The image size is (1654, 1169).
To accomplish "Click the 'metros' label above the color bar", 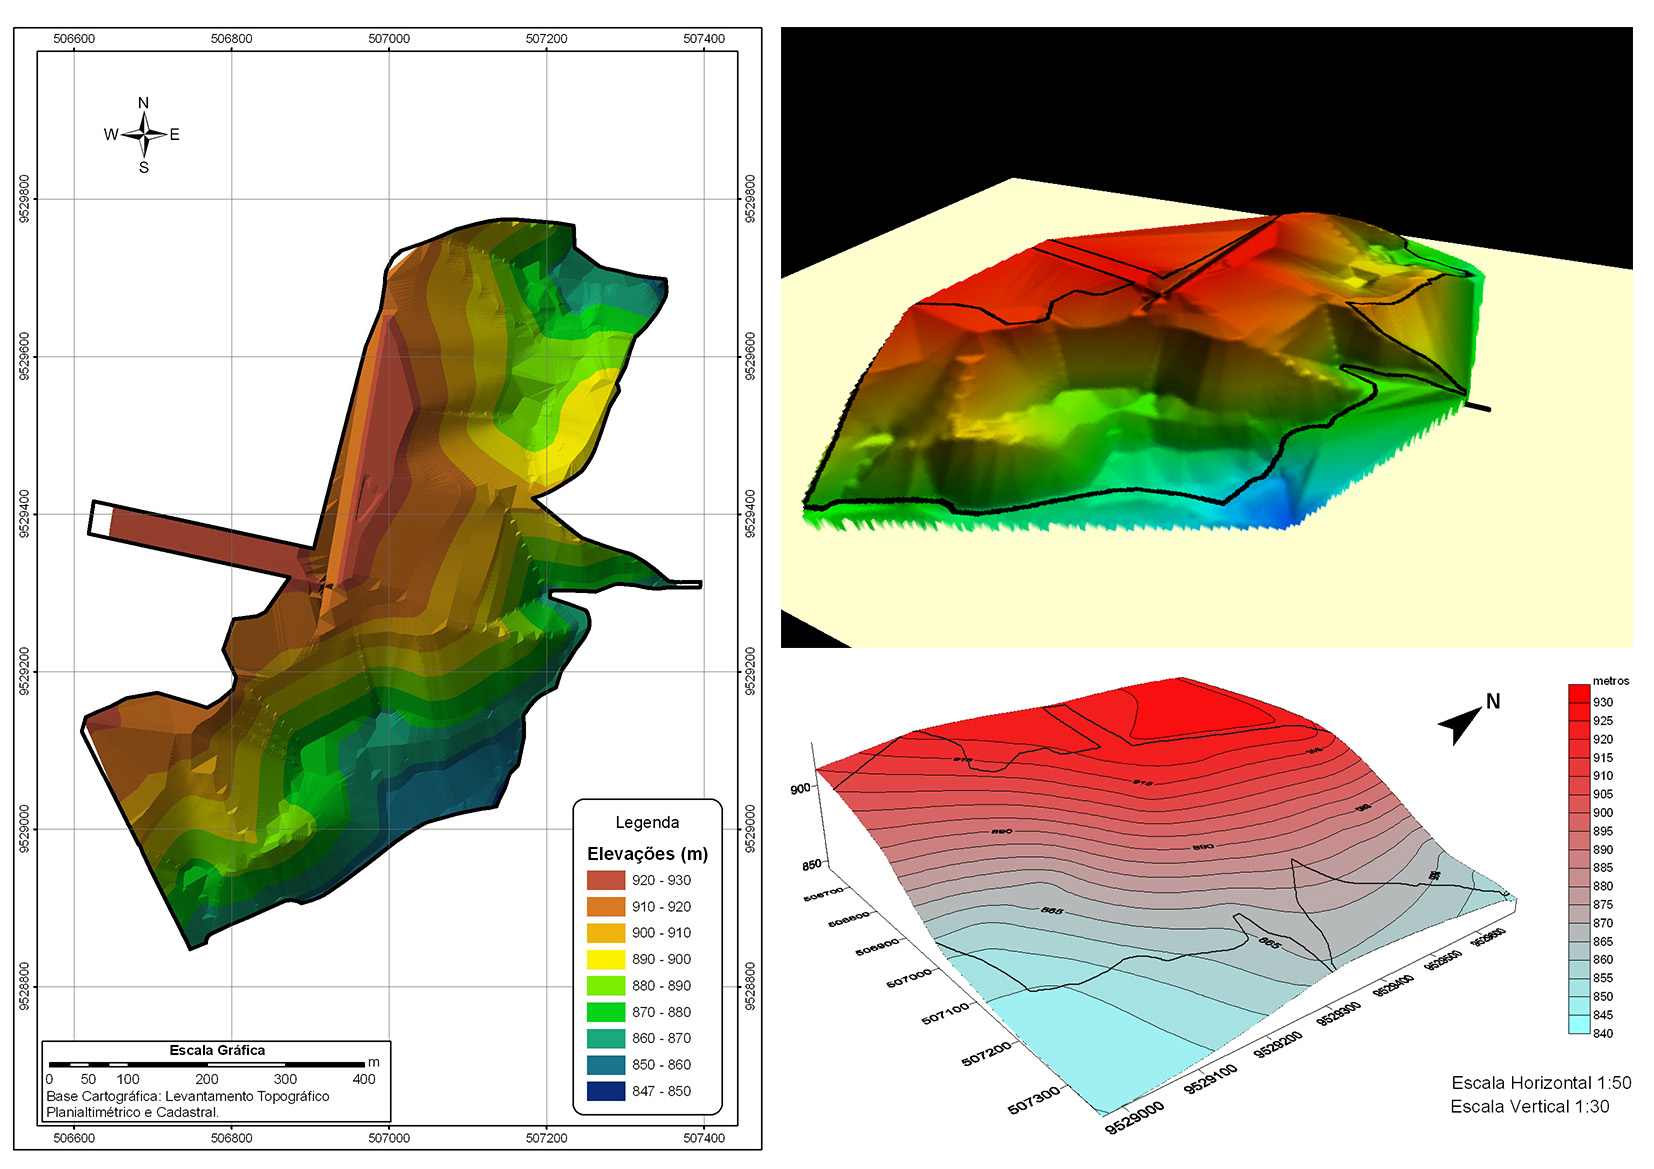I will [x=1610, y=681].
